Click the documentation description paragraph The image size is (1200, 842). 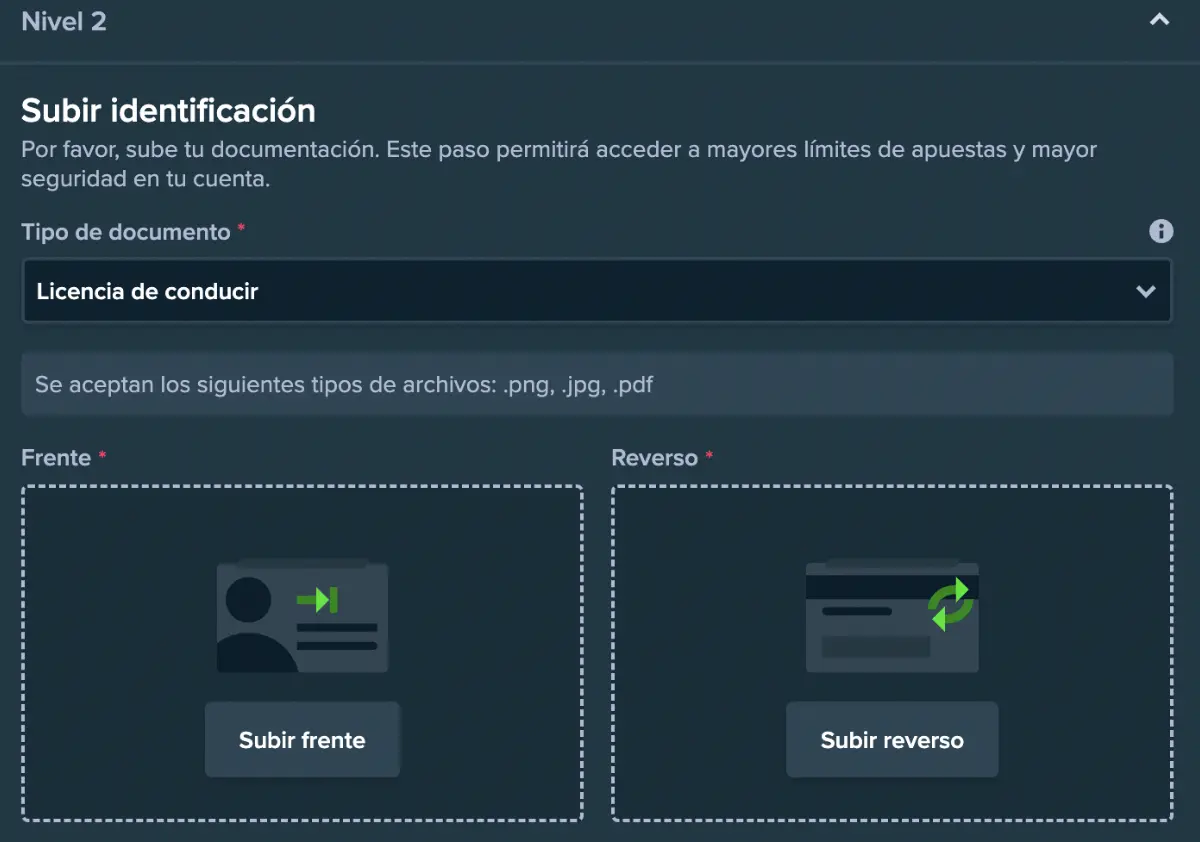[x=558, y=165]
